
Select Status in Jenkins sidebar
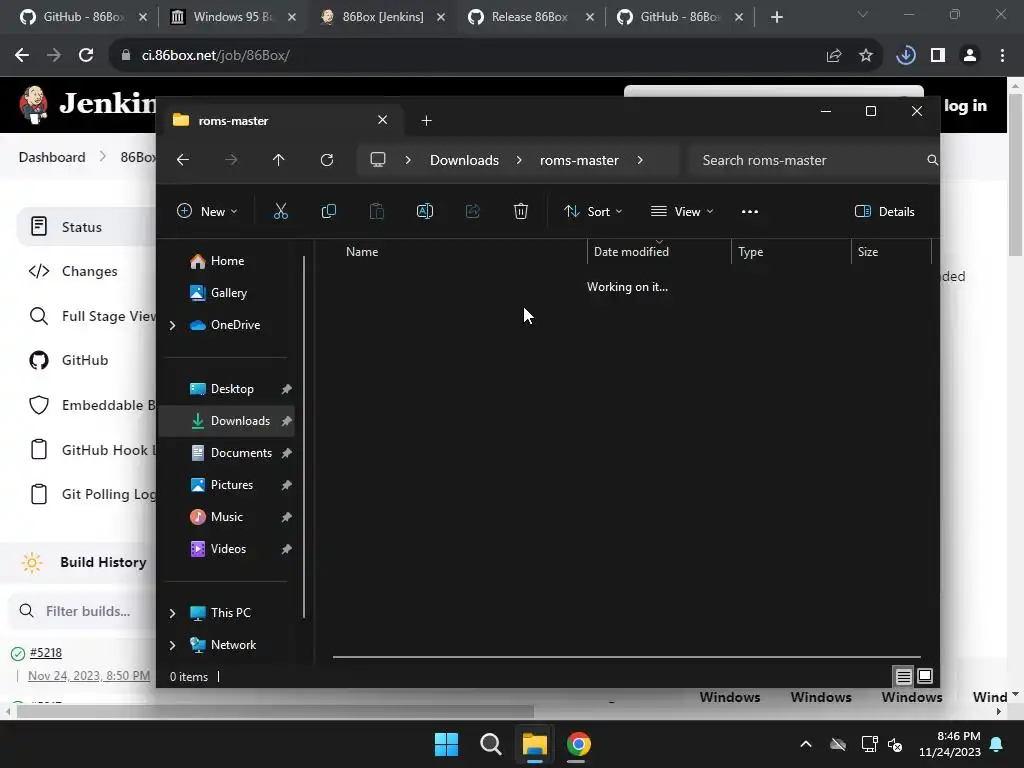click(x=85, y=227)
